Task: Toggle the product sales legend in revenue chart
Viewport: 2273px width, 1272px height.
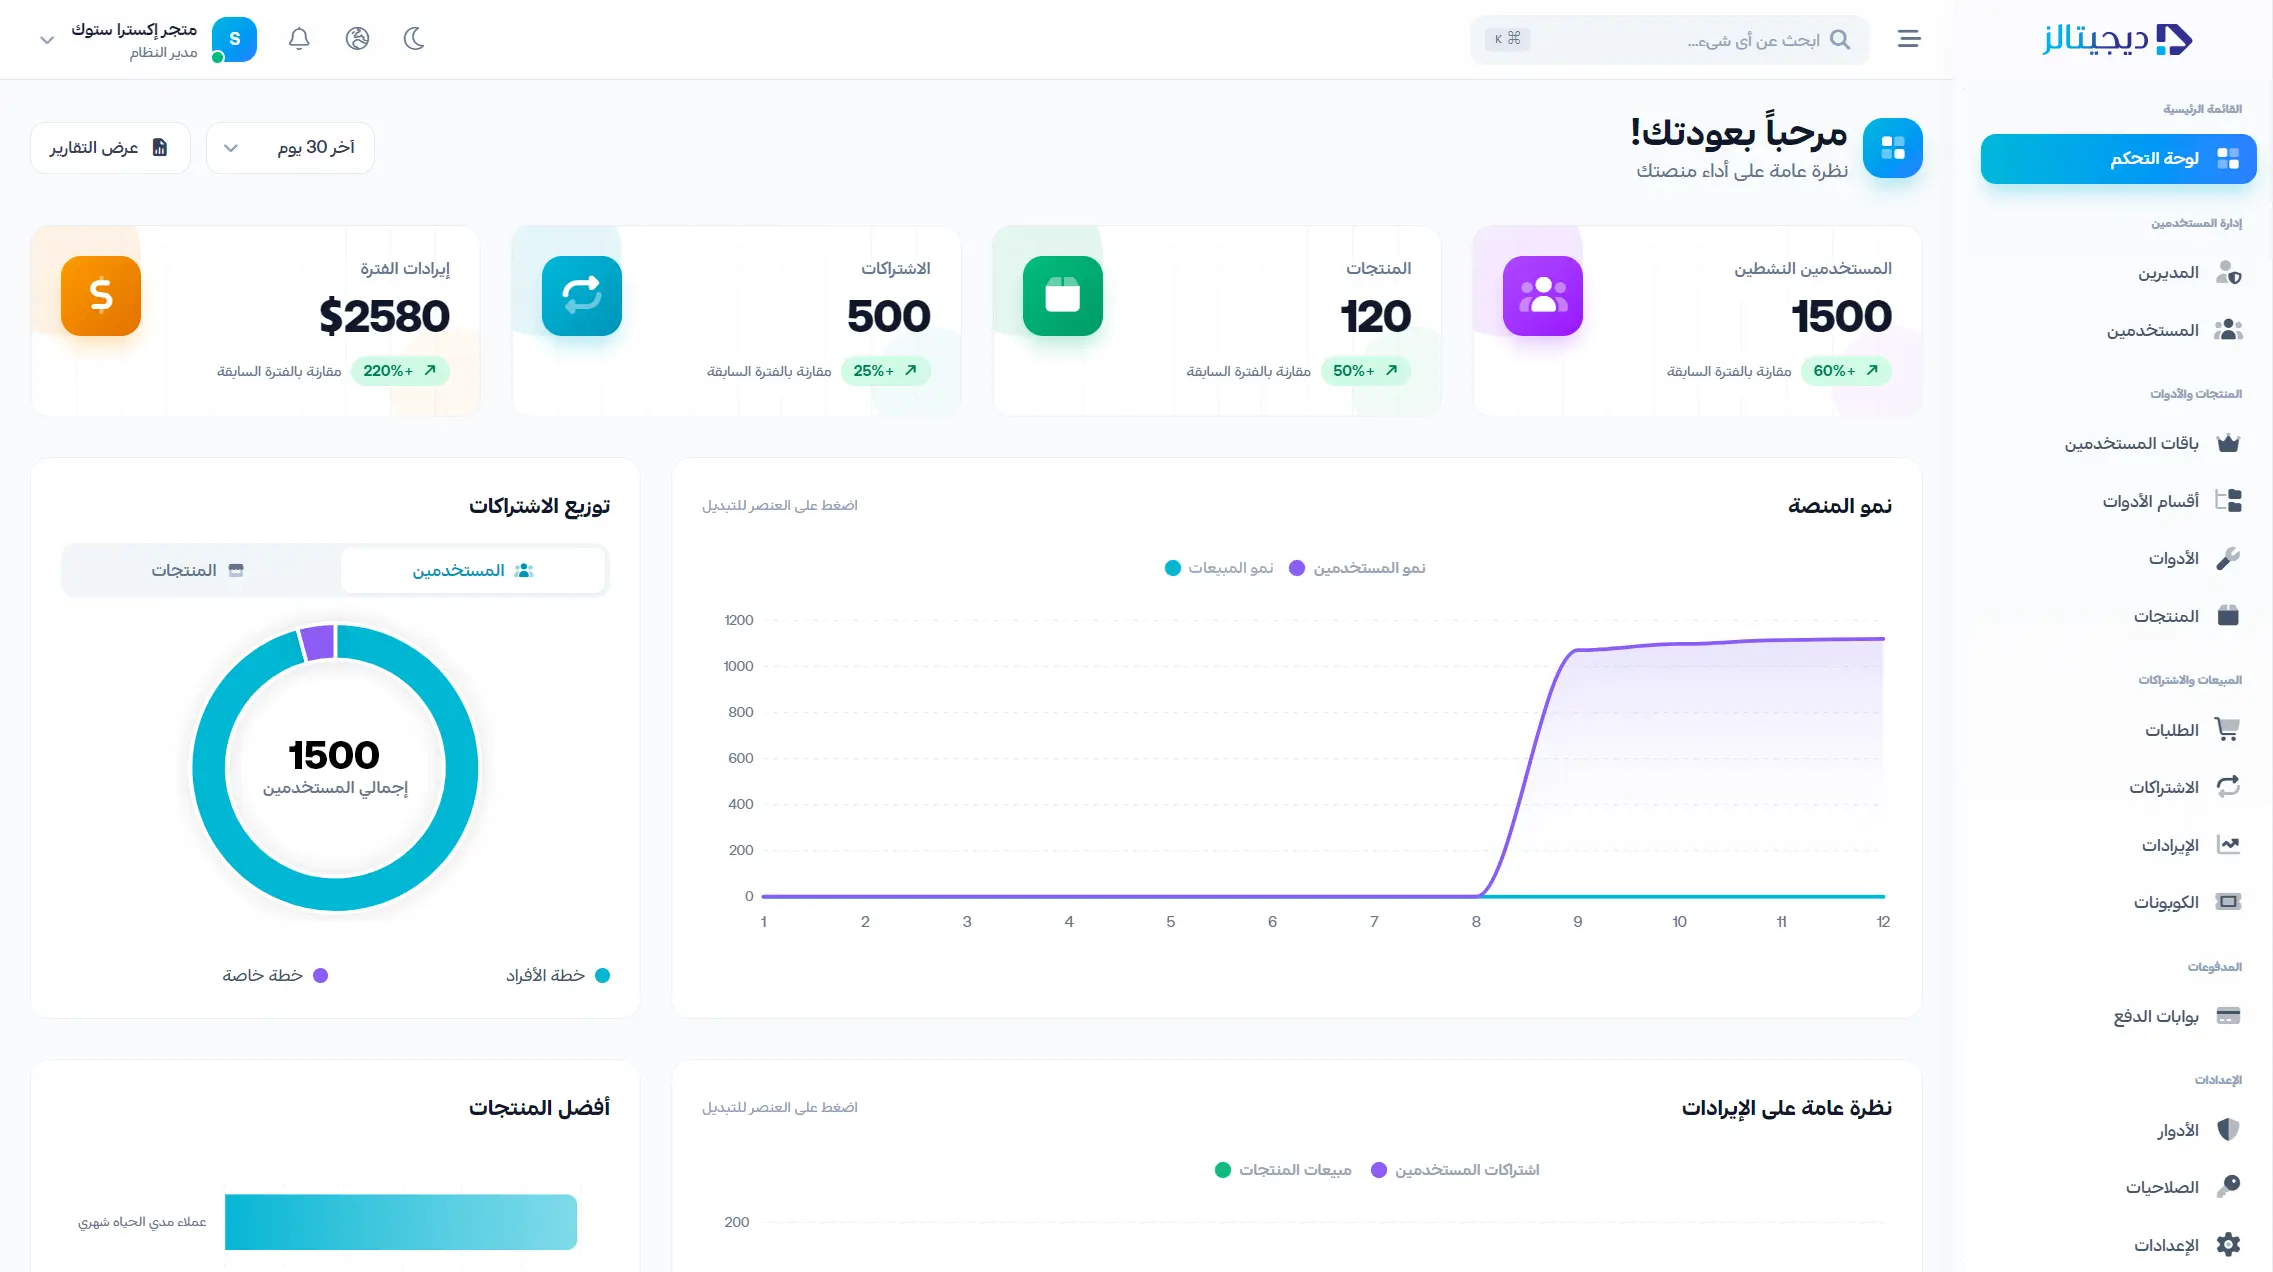Action: pos(1283,1170)
